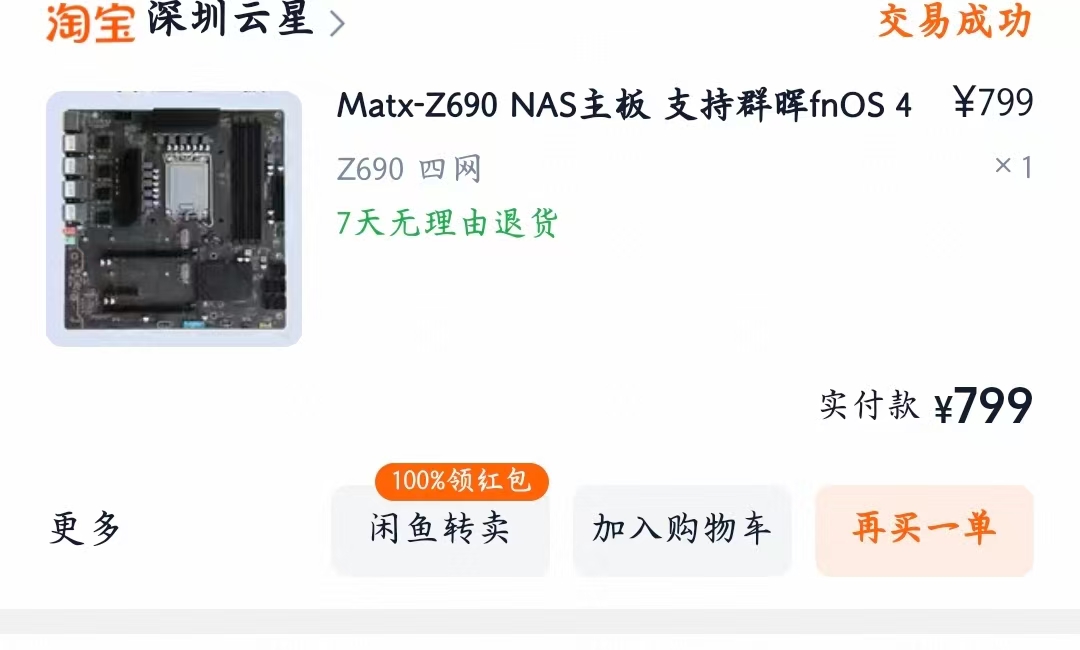View the 7天无理由退货 return policy
Image resolution: width=1080 pixels, height=650 pixels.
[x=447, y=223]
